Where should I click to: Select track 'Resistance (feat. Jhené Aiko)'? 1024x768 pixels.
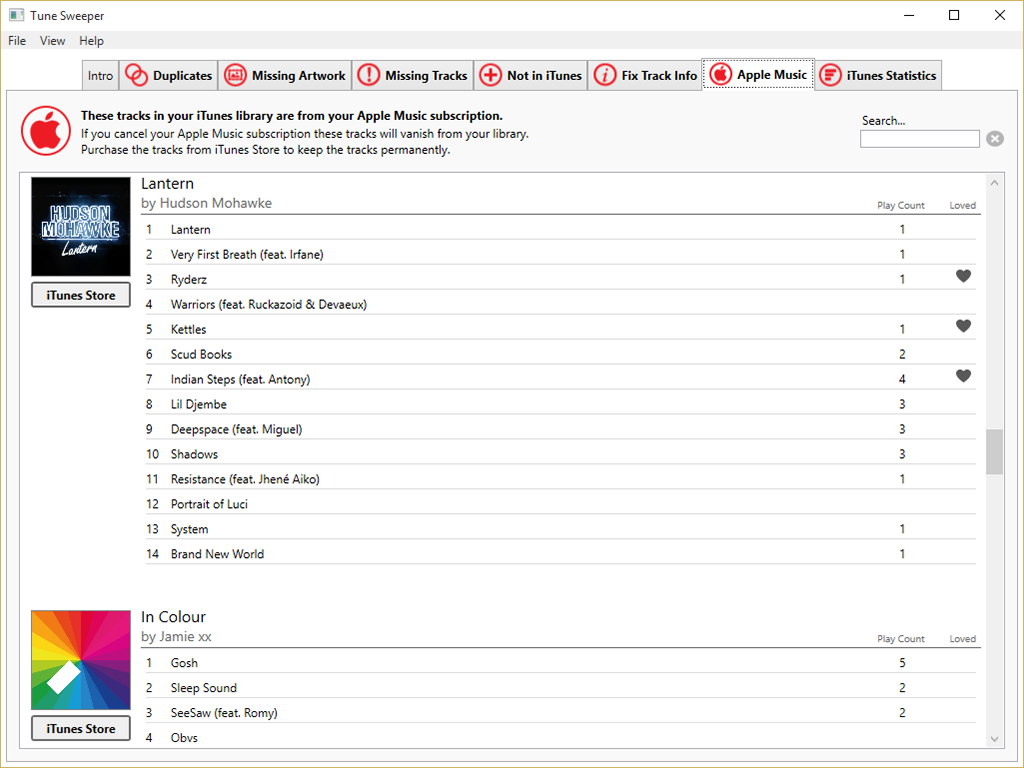560,479
